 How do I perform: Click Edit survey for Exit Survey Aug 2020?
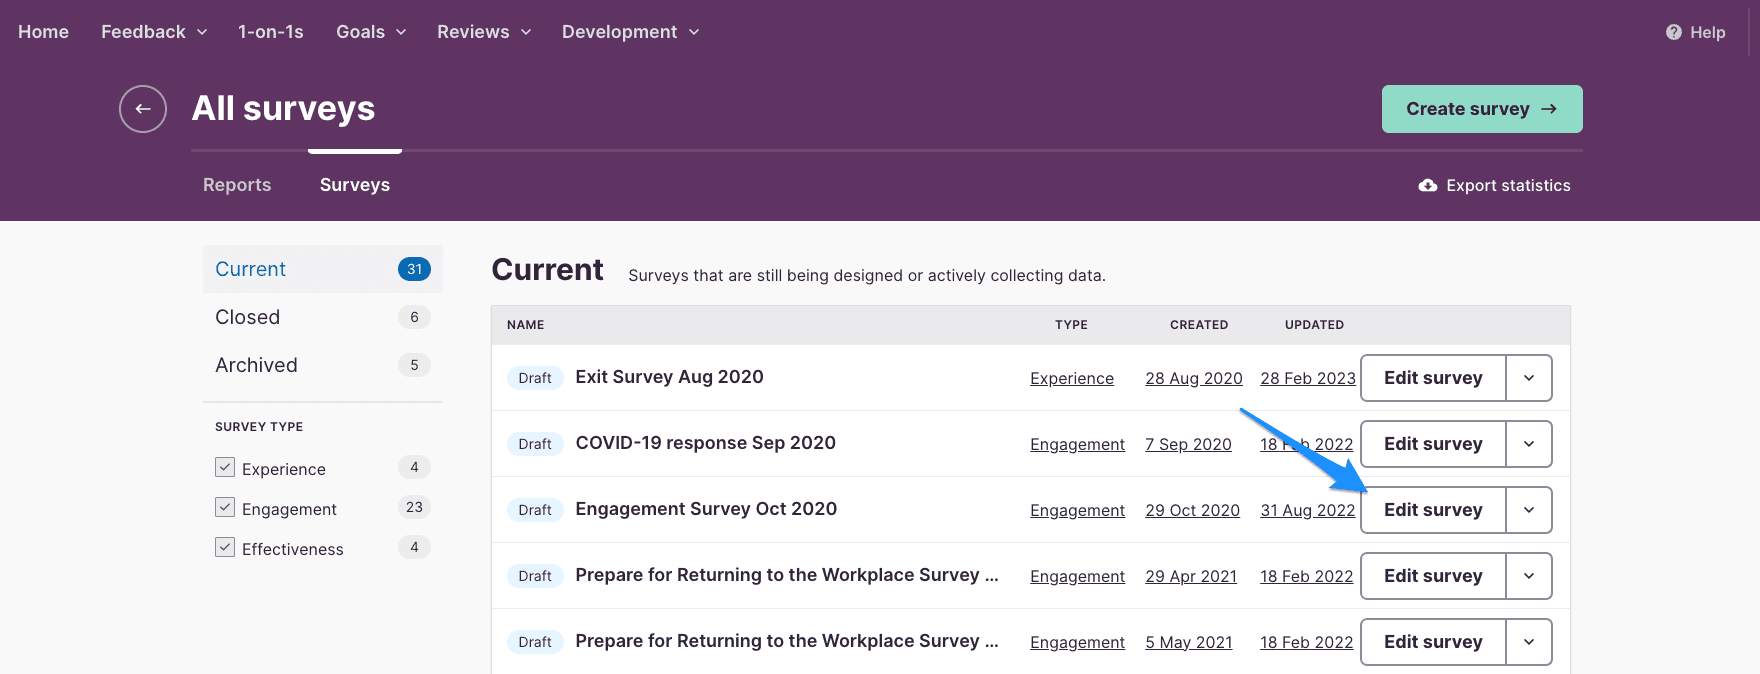(x=1433, y=378)
